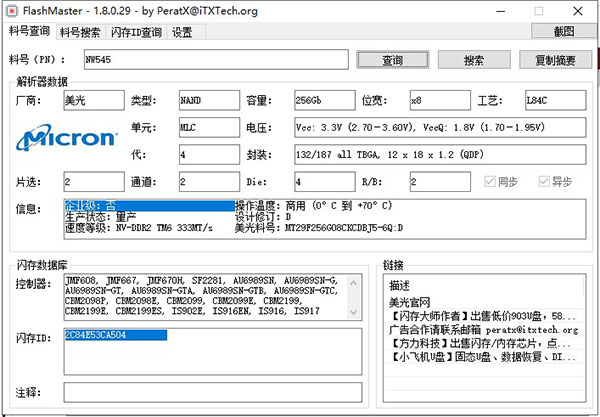Click the controller list down arrow
This screenshot has width=600, height=417.
click(x=354, y=312)
